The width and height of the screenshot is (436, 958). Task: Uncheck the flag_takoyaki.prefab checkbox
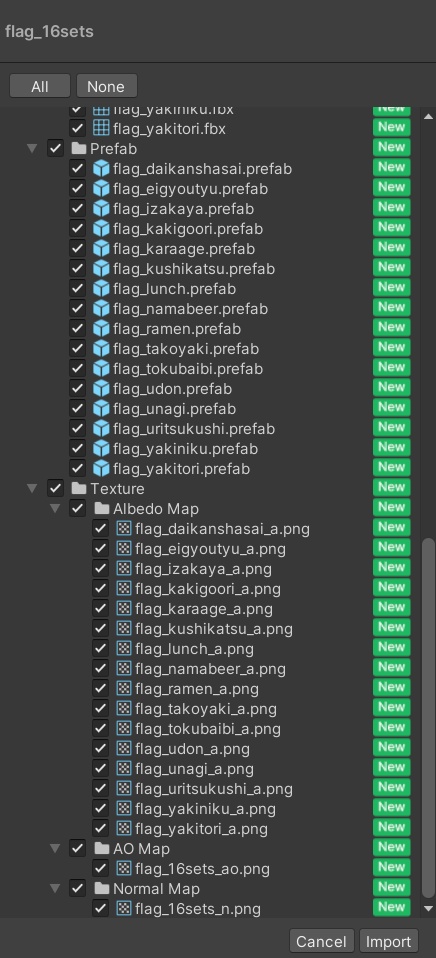[78, 349]
